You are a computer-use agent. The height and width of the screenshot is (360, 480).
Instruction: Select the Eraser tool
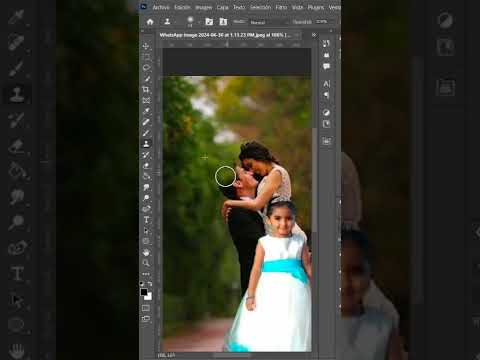[146, 166]
